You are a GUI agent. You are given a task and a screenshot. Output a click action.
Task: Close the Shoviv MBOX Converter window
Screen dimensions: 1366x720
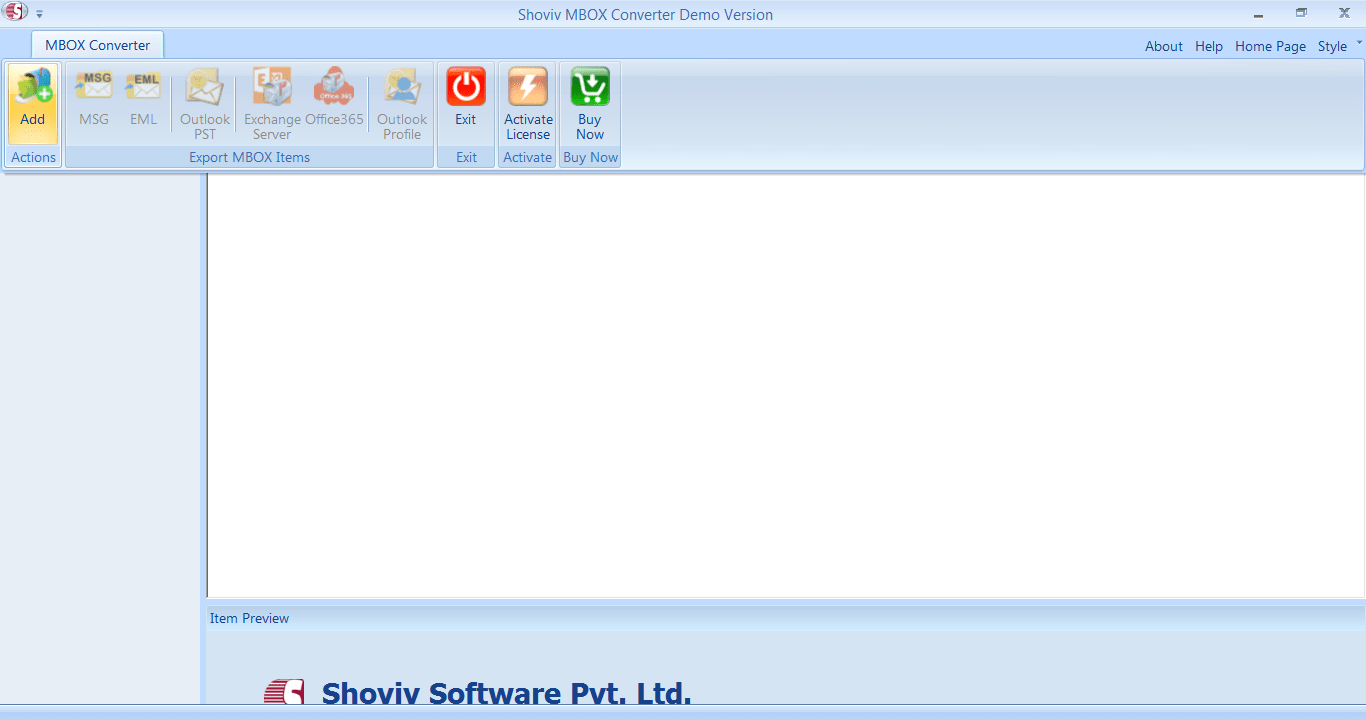click(x=1345, y=13)
